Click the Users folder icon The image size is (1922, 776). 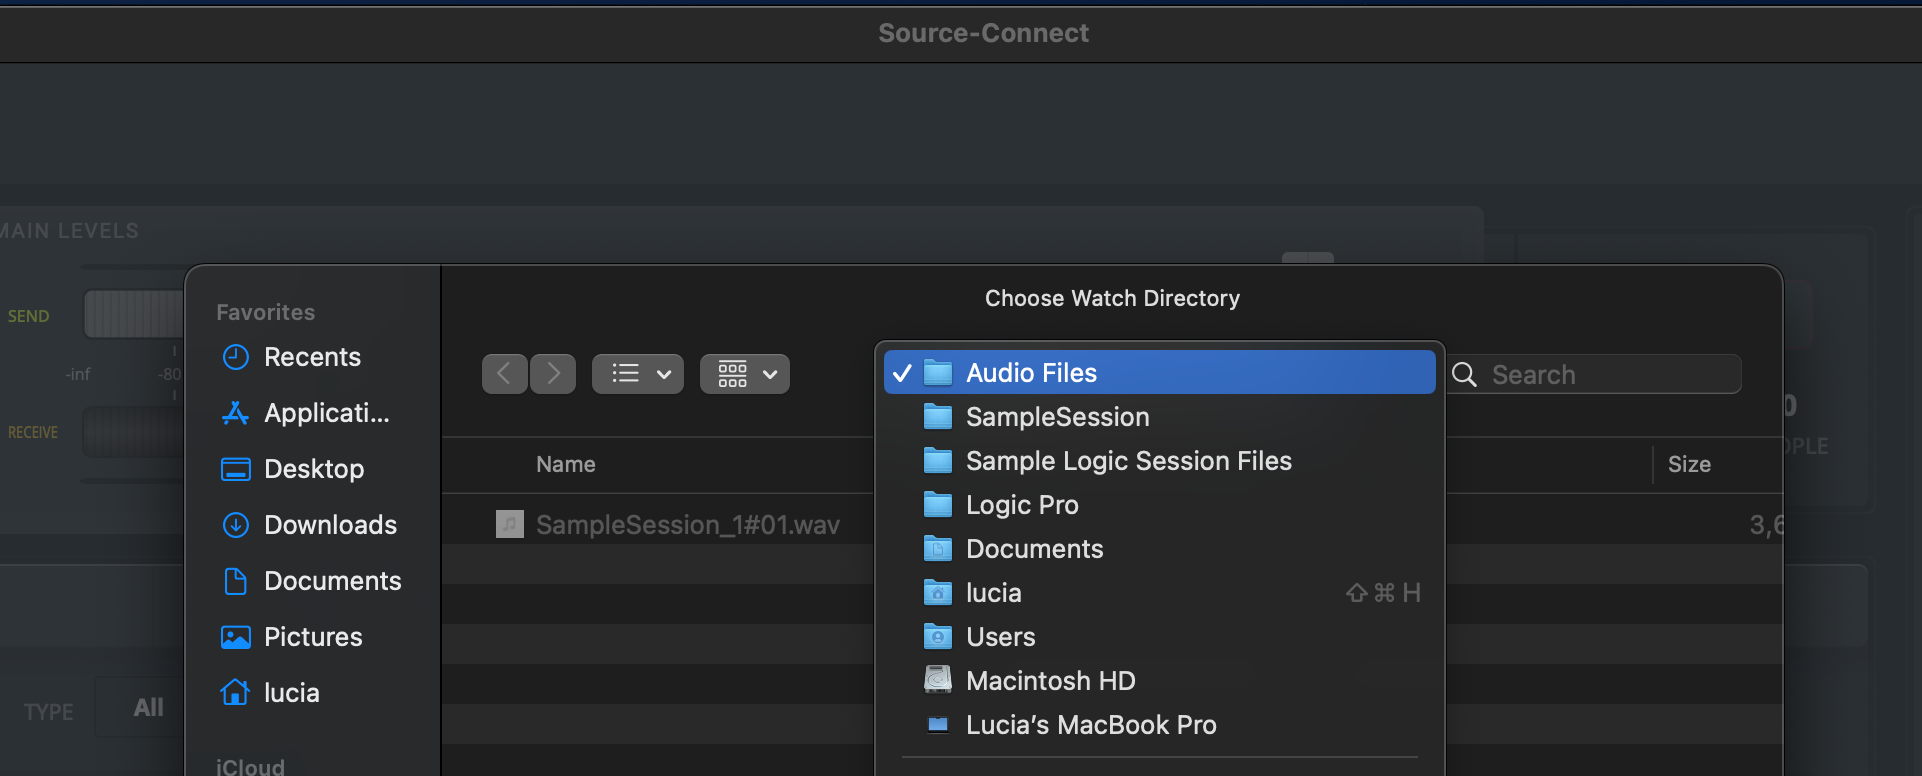click(938, 637)
